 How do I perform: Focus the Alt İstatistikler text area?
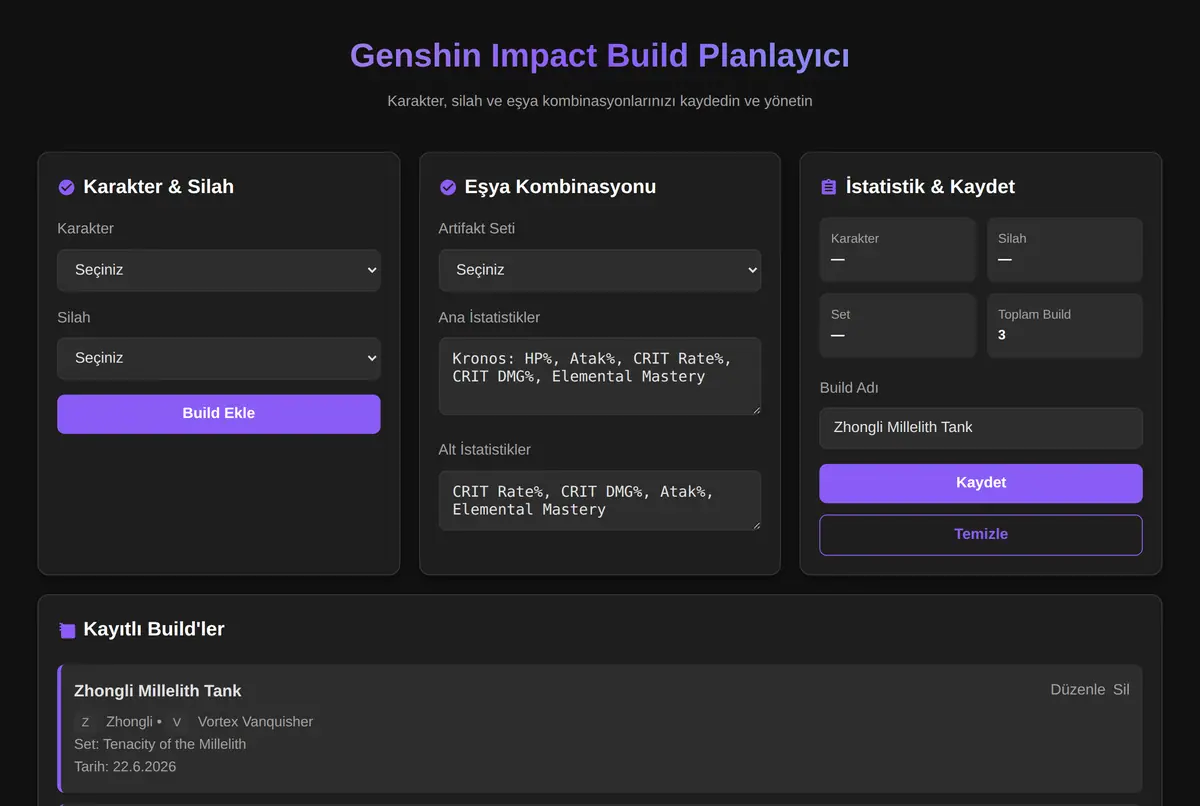pyautogui.click(x=600, y=501)
